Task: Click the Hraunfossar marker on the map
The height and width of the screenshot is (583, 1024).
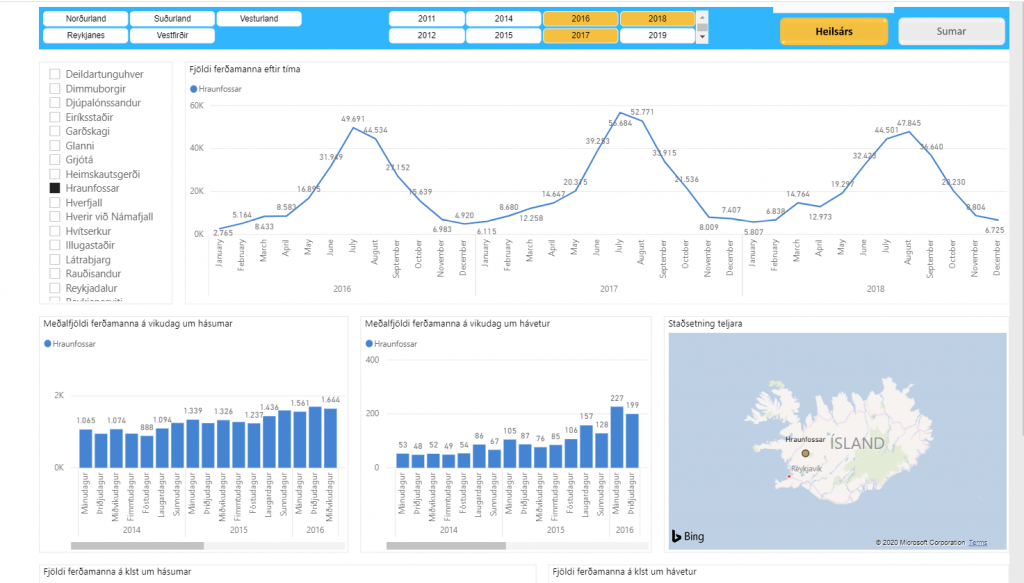Action: pos(805,453)
